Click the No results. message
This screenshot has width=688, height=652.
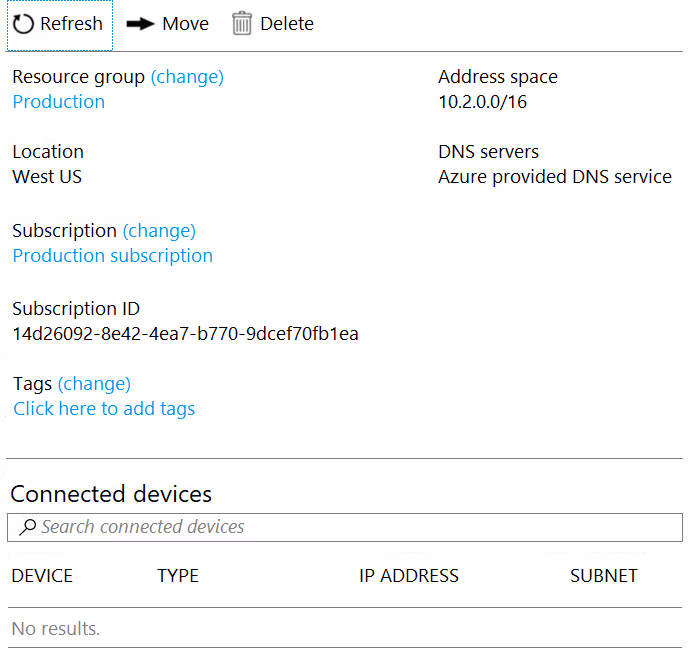[56, 629]
